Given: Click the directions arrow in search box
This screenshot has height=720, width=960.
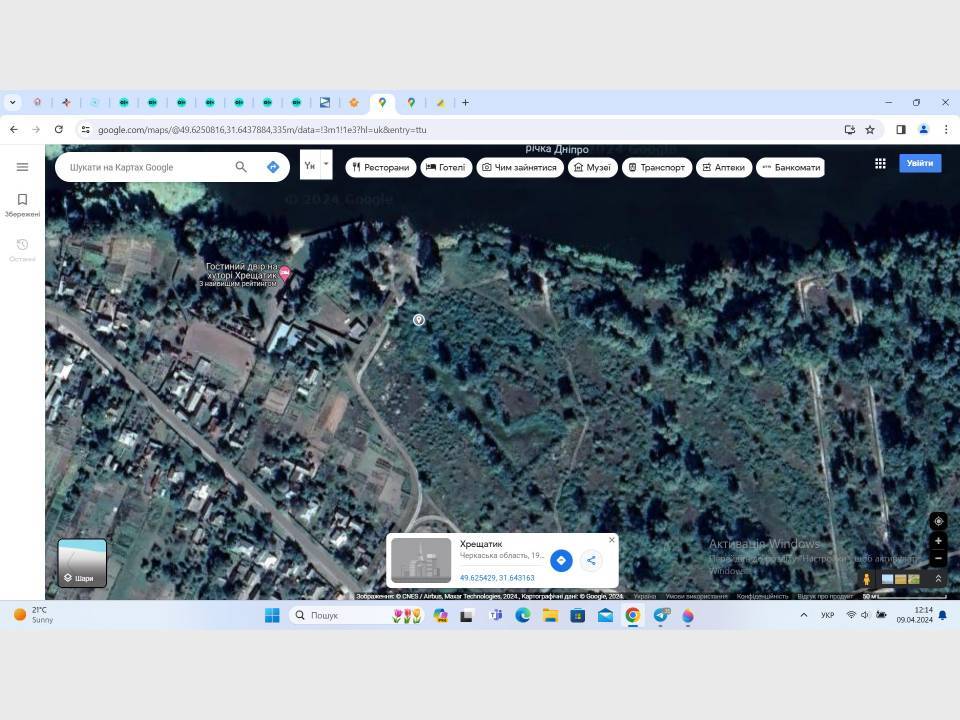Looking at the screenshot, I should (272, 167).
